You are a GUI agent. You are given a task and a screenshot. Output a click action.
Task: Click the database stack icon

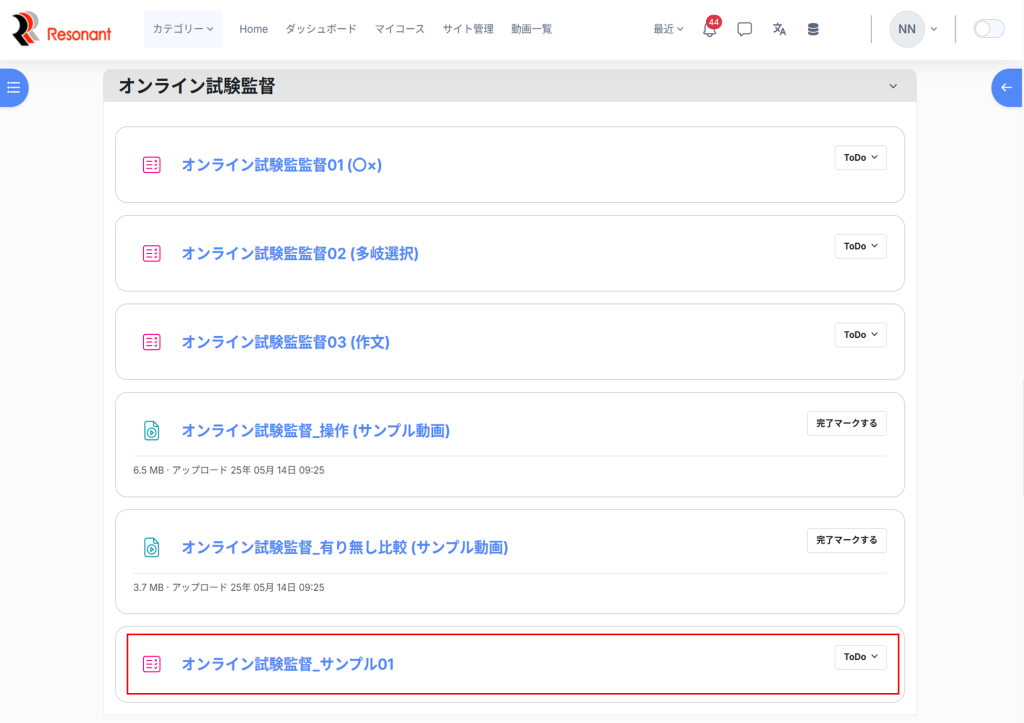(x=813, y=30)
